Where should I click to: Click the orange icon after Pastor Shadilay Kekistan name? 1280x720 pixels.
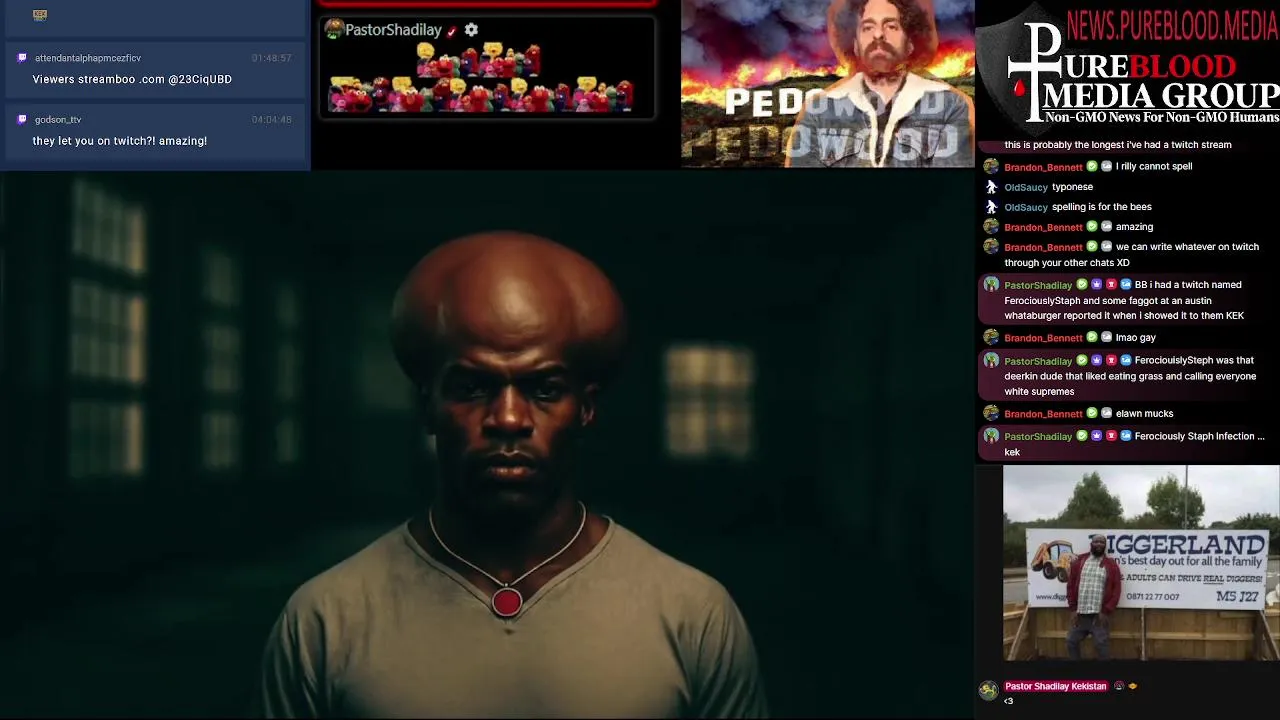click(x=1132, y=686)
